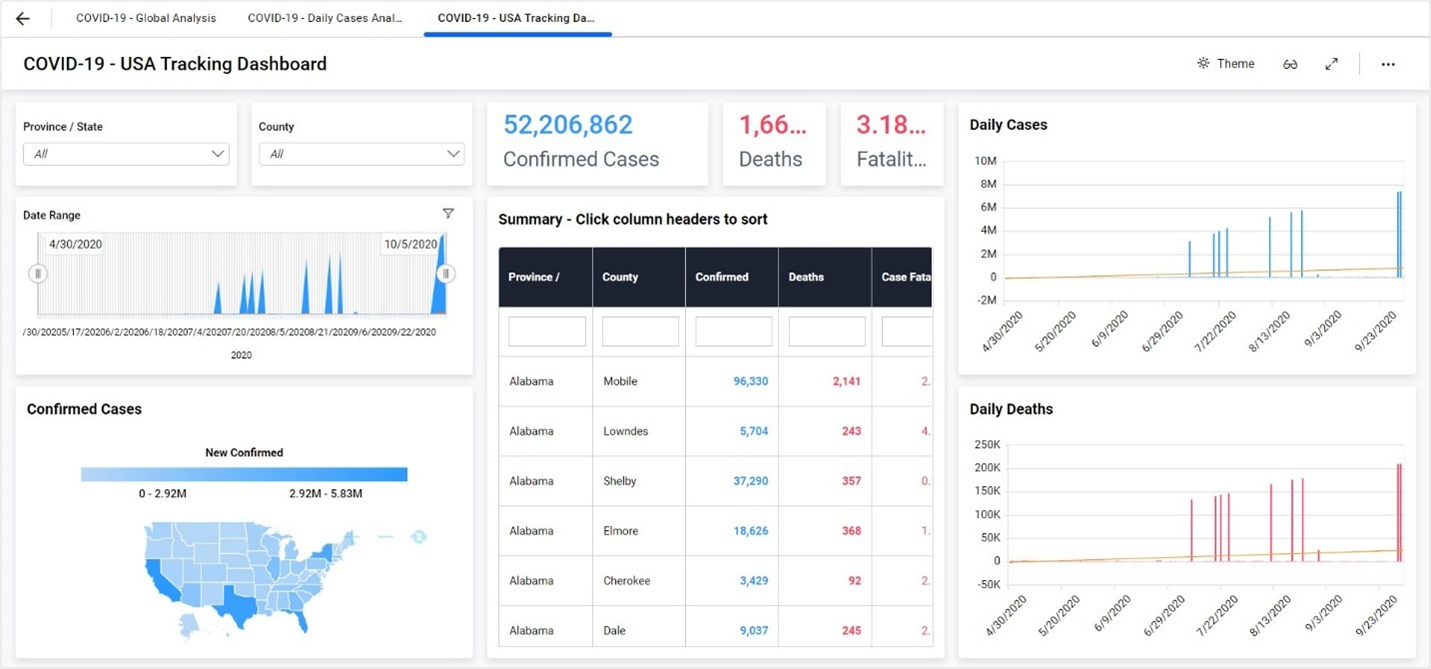
Task: Click the Deaths column header to sort
Action: (x=807, y=277)
